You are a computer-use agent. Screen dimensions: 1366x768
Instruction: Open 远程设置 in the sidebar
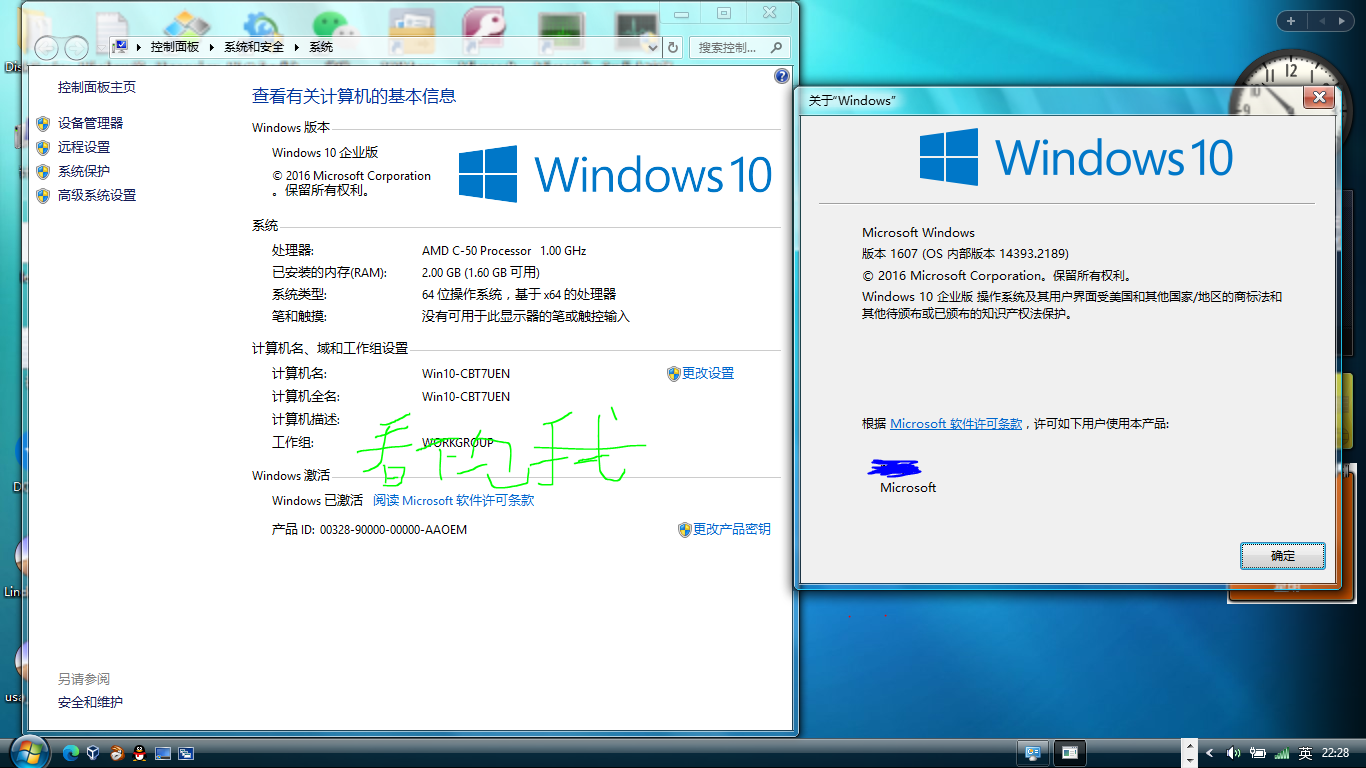(84, 147)
